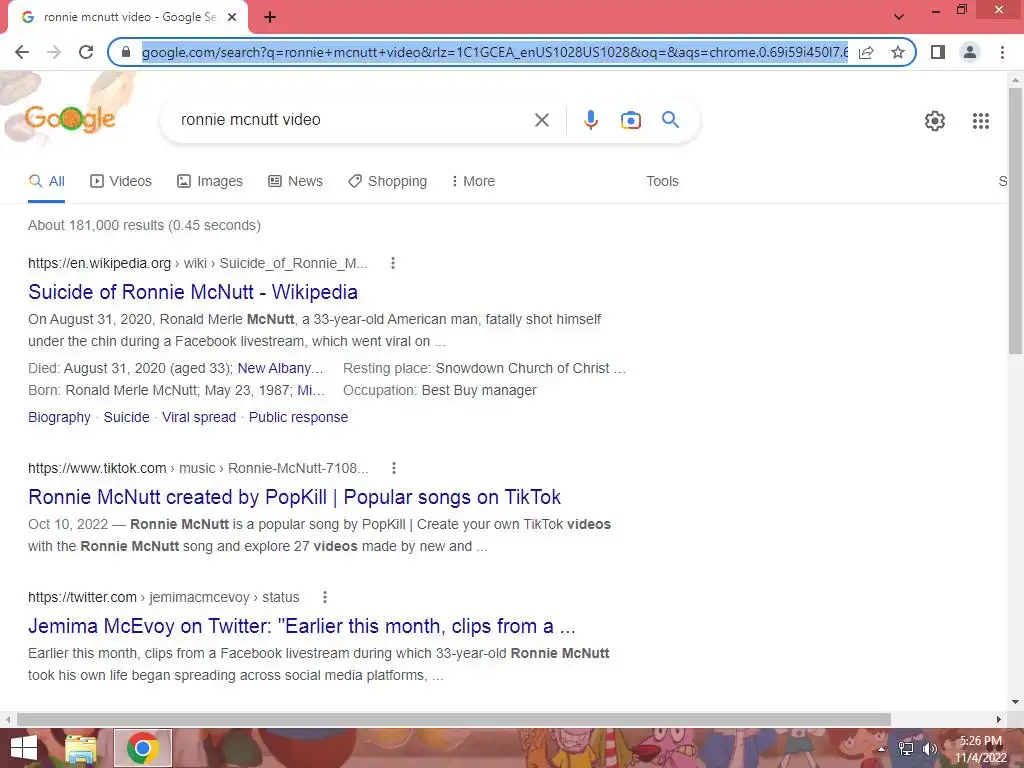Expand the More search categories menu

point(473,182)
